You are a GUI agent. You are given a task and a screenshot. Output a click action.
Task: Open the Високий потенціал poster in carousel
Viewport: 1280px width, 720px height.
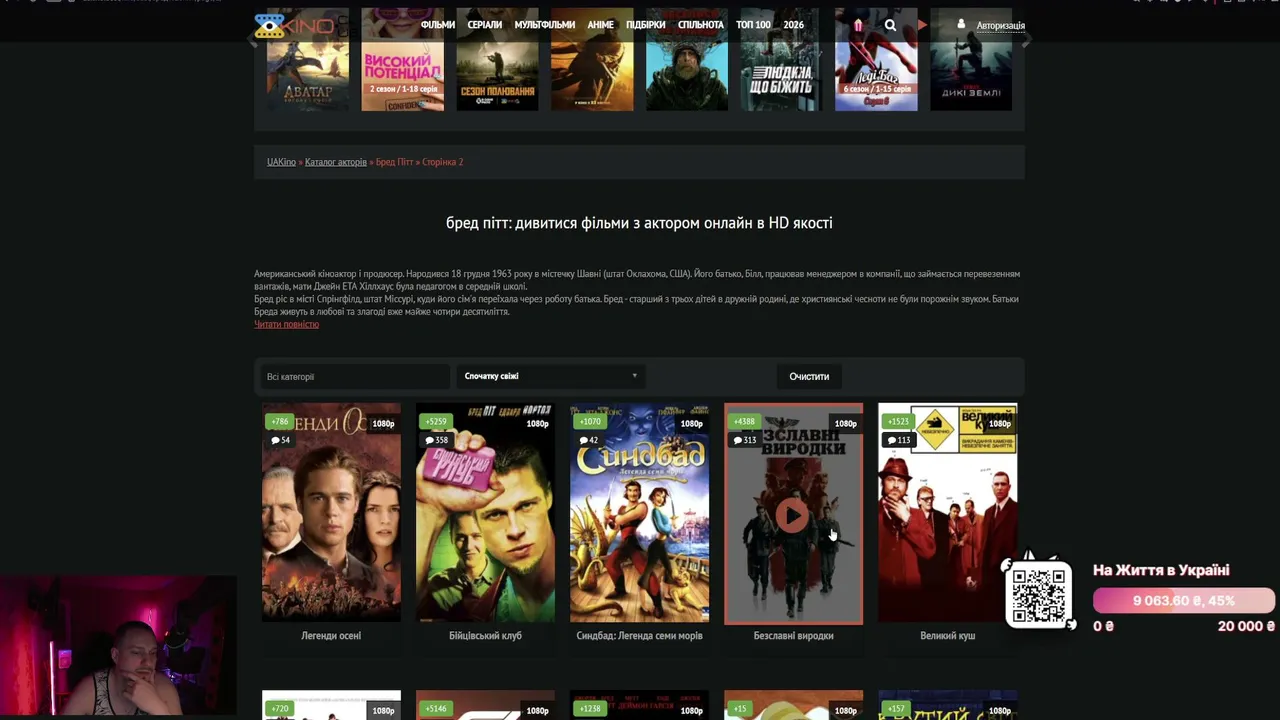pyautogui.click(x=402, y=60)
